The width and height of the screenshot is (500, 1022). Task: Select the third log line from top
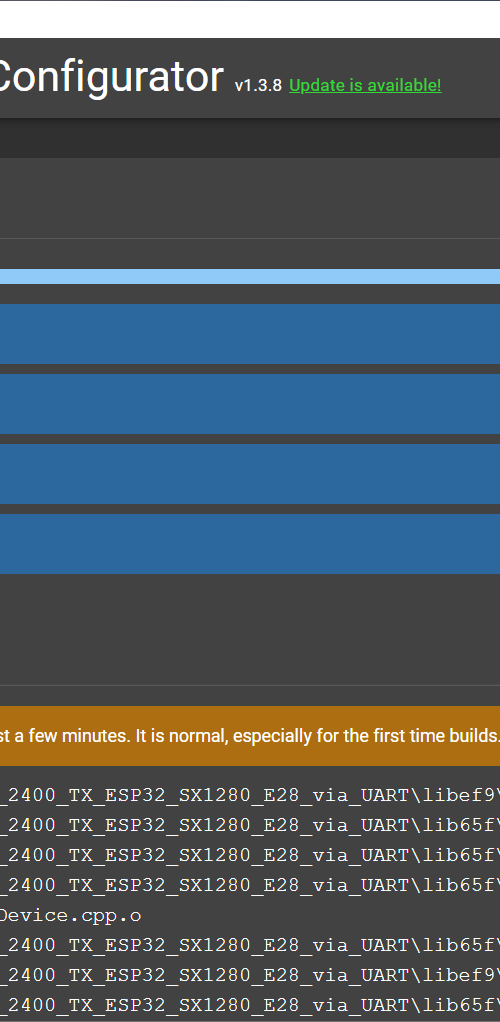(x=250, y=854)
